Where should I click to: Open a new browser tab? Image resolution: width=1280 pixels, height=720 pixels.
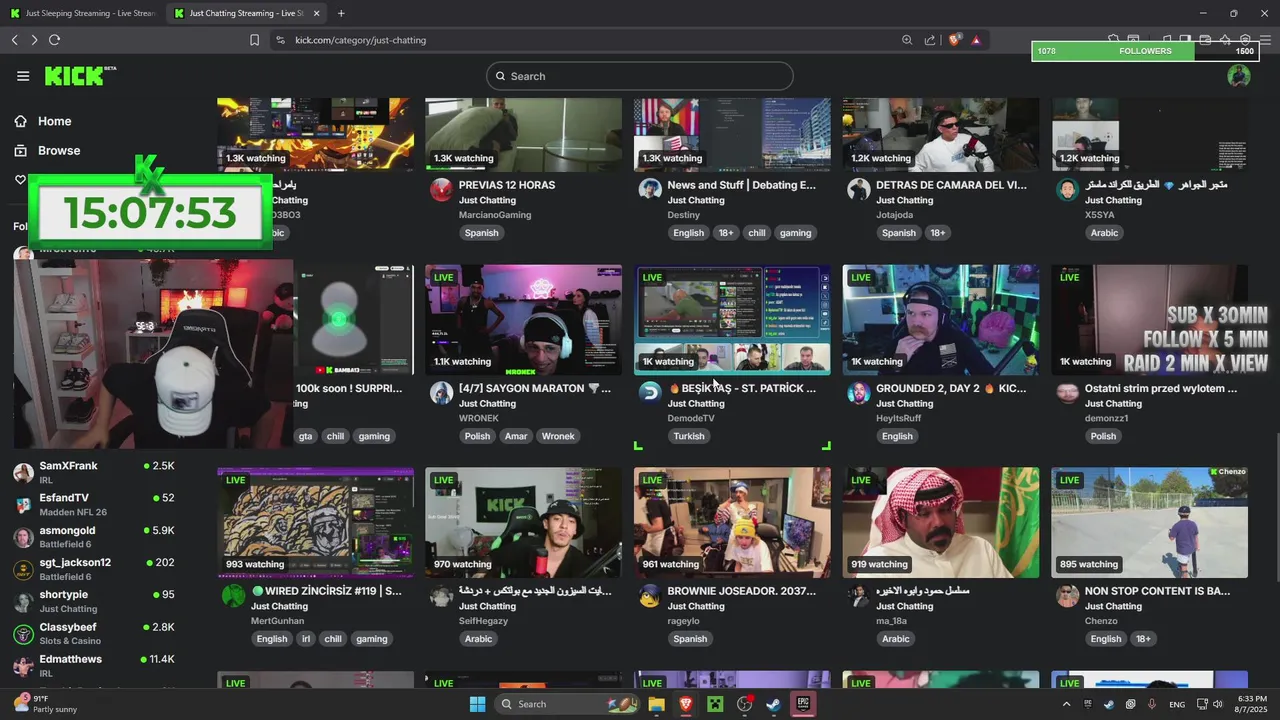click(341, 13)
